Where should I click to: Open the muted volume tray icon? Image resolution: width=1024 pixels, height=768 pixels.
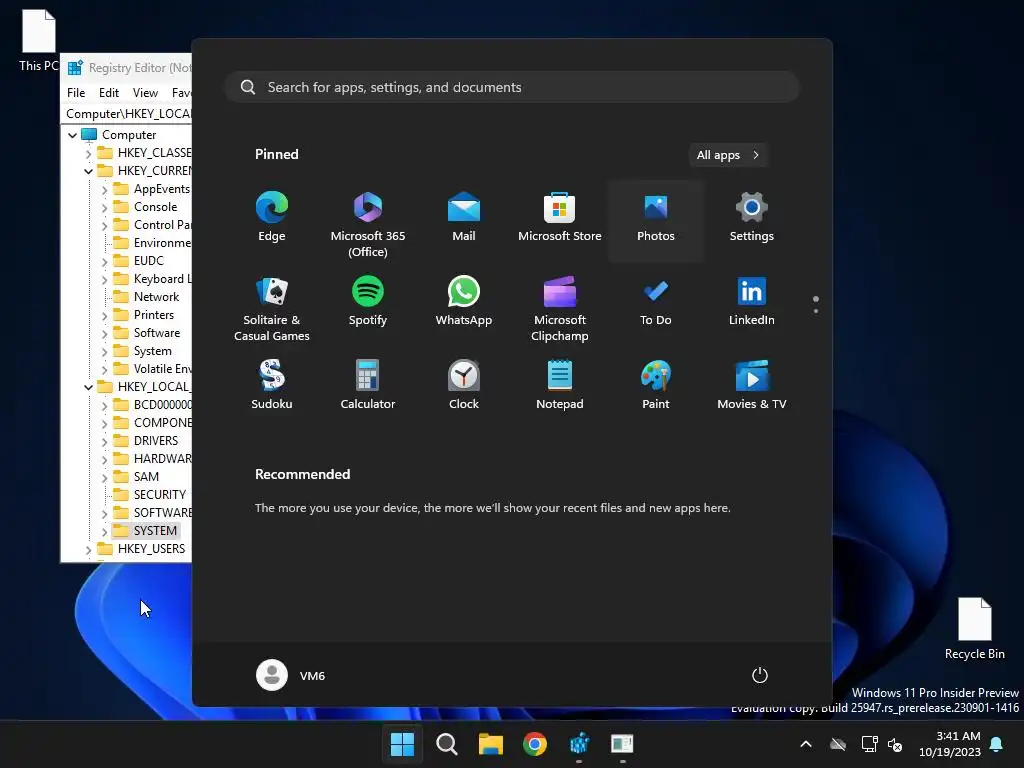coord(895,744)
